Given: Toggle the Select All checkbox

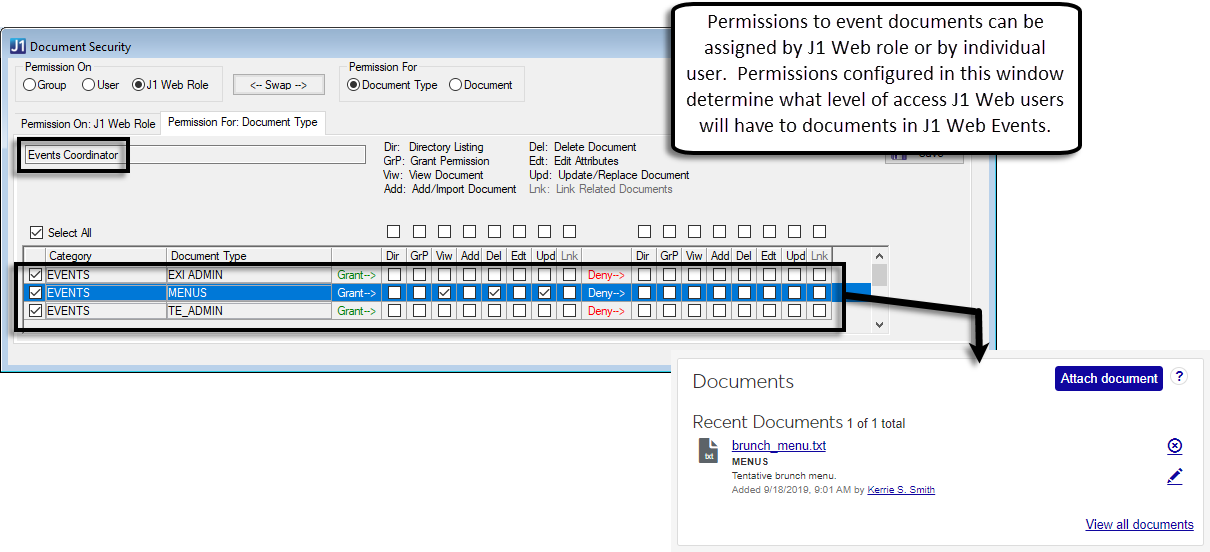Looking at the screenshot, I should click(x=37, y=233).
